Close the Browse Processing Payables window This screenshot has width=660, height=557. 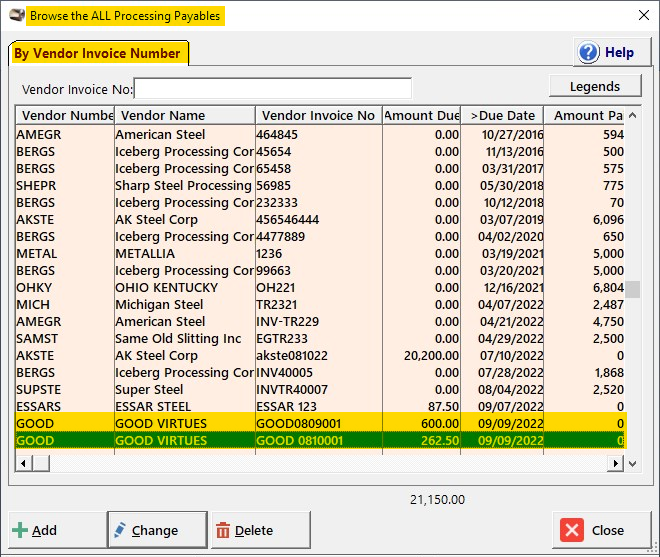(x=644, y=16)
